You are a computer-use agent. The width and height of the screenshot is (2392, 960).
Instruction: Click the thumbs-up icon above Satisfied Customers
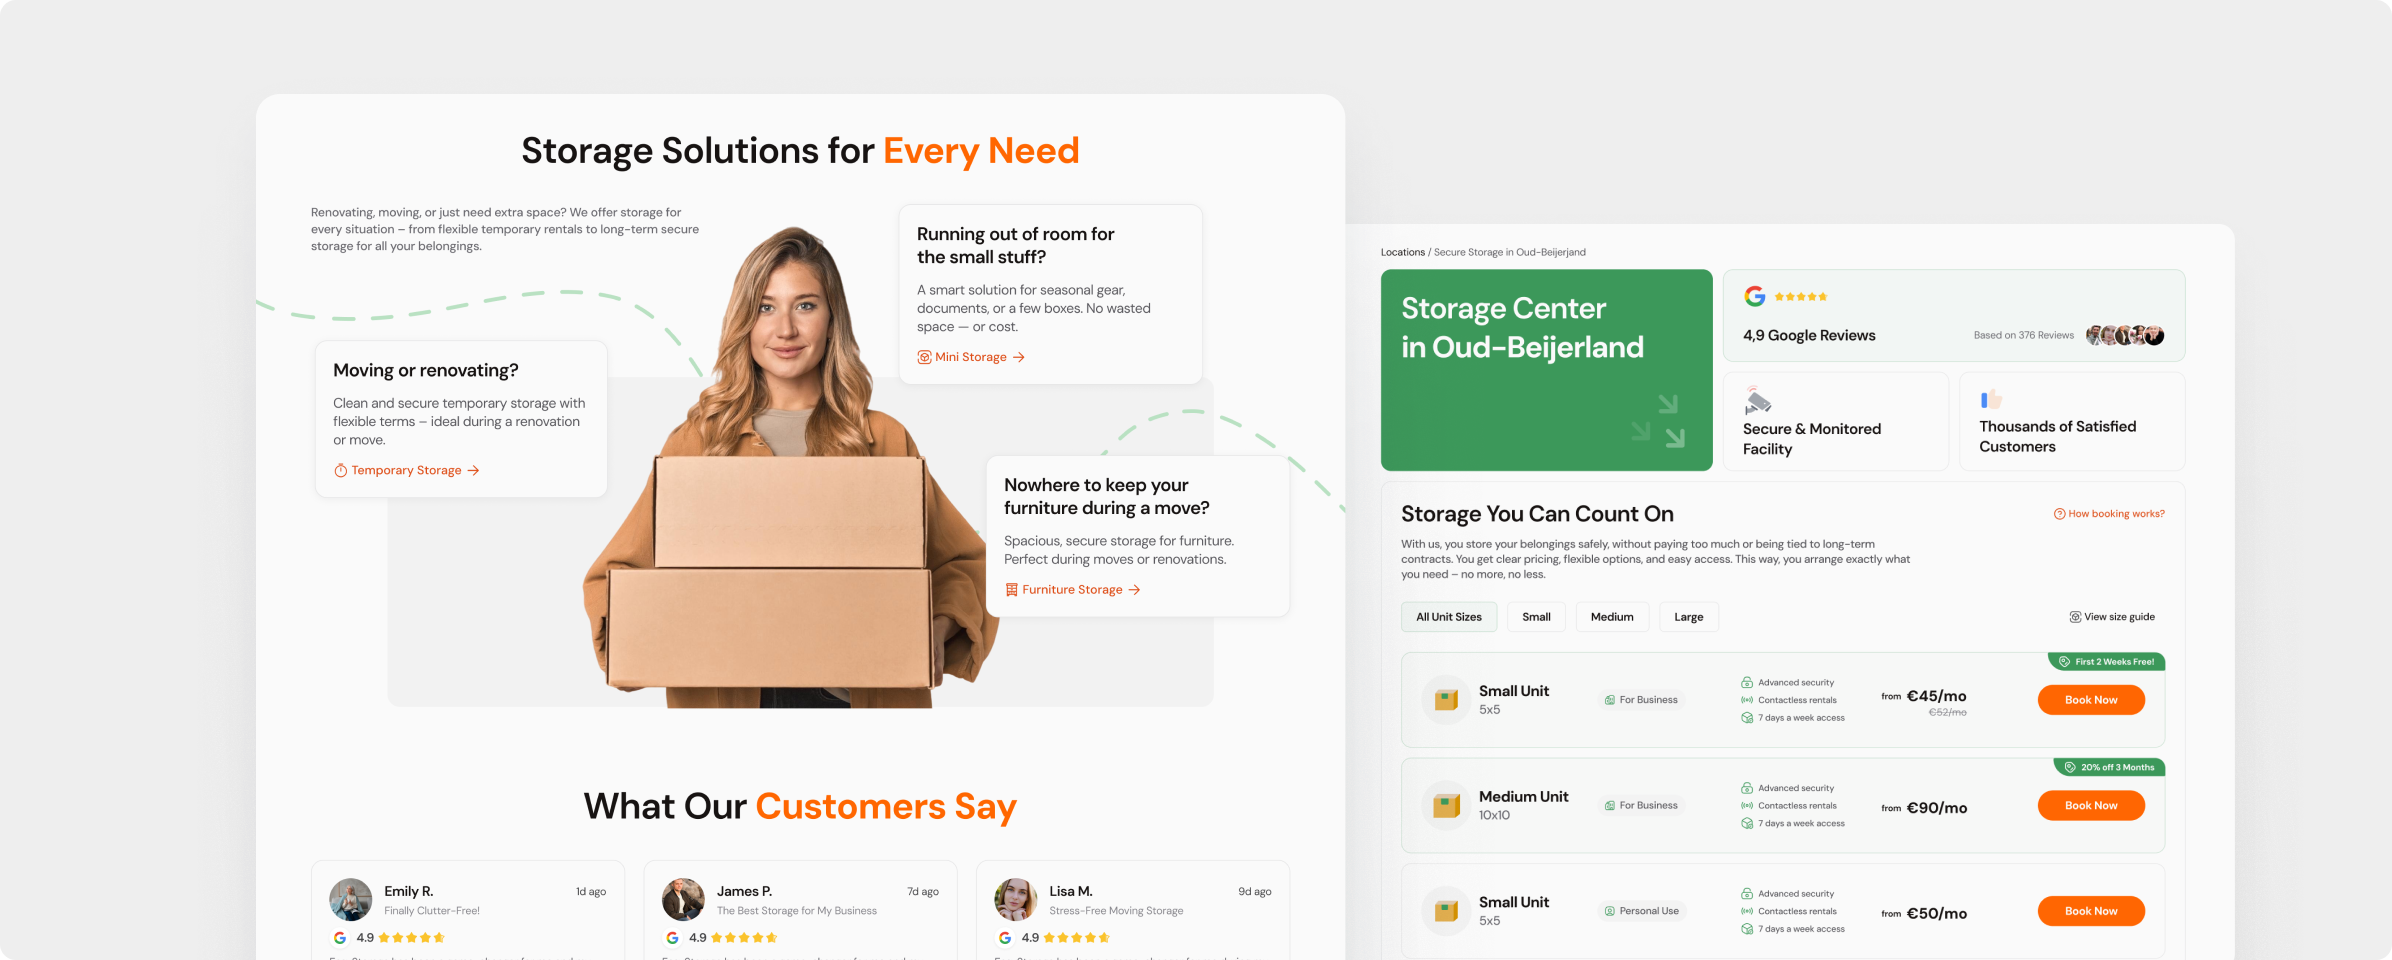click(x=1991, y=399)
